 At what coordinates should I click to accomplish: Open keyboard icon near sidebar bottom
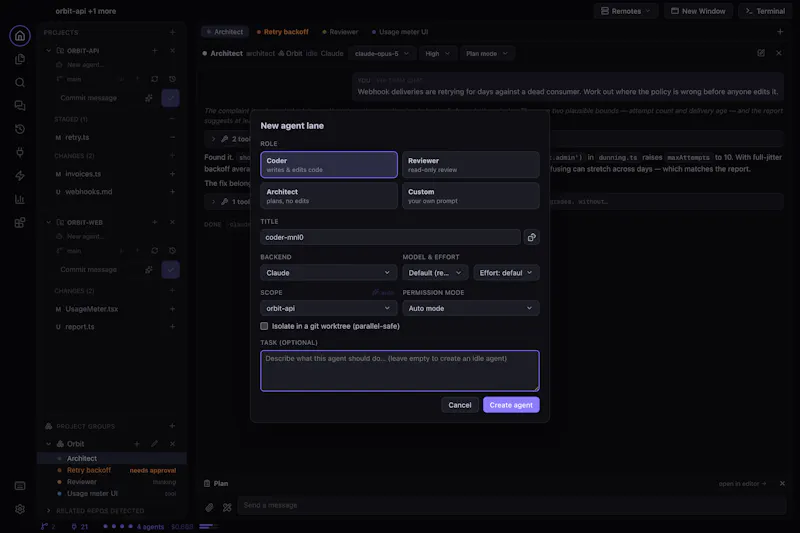click(x=20, y=486)
